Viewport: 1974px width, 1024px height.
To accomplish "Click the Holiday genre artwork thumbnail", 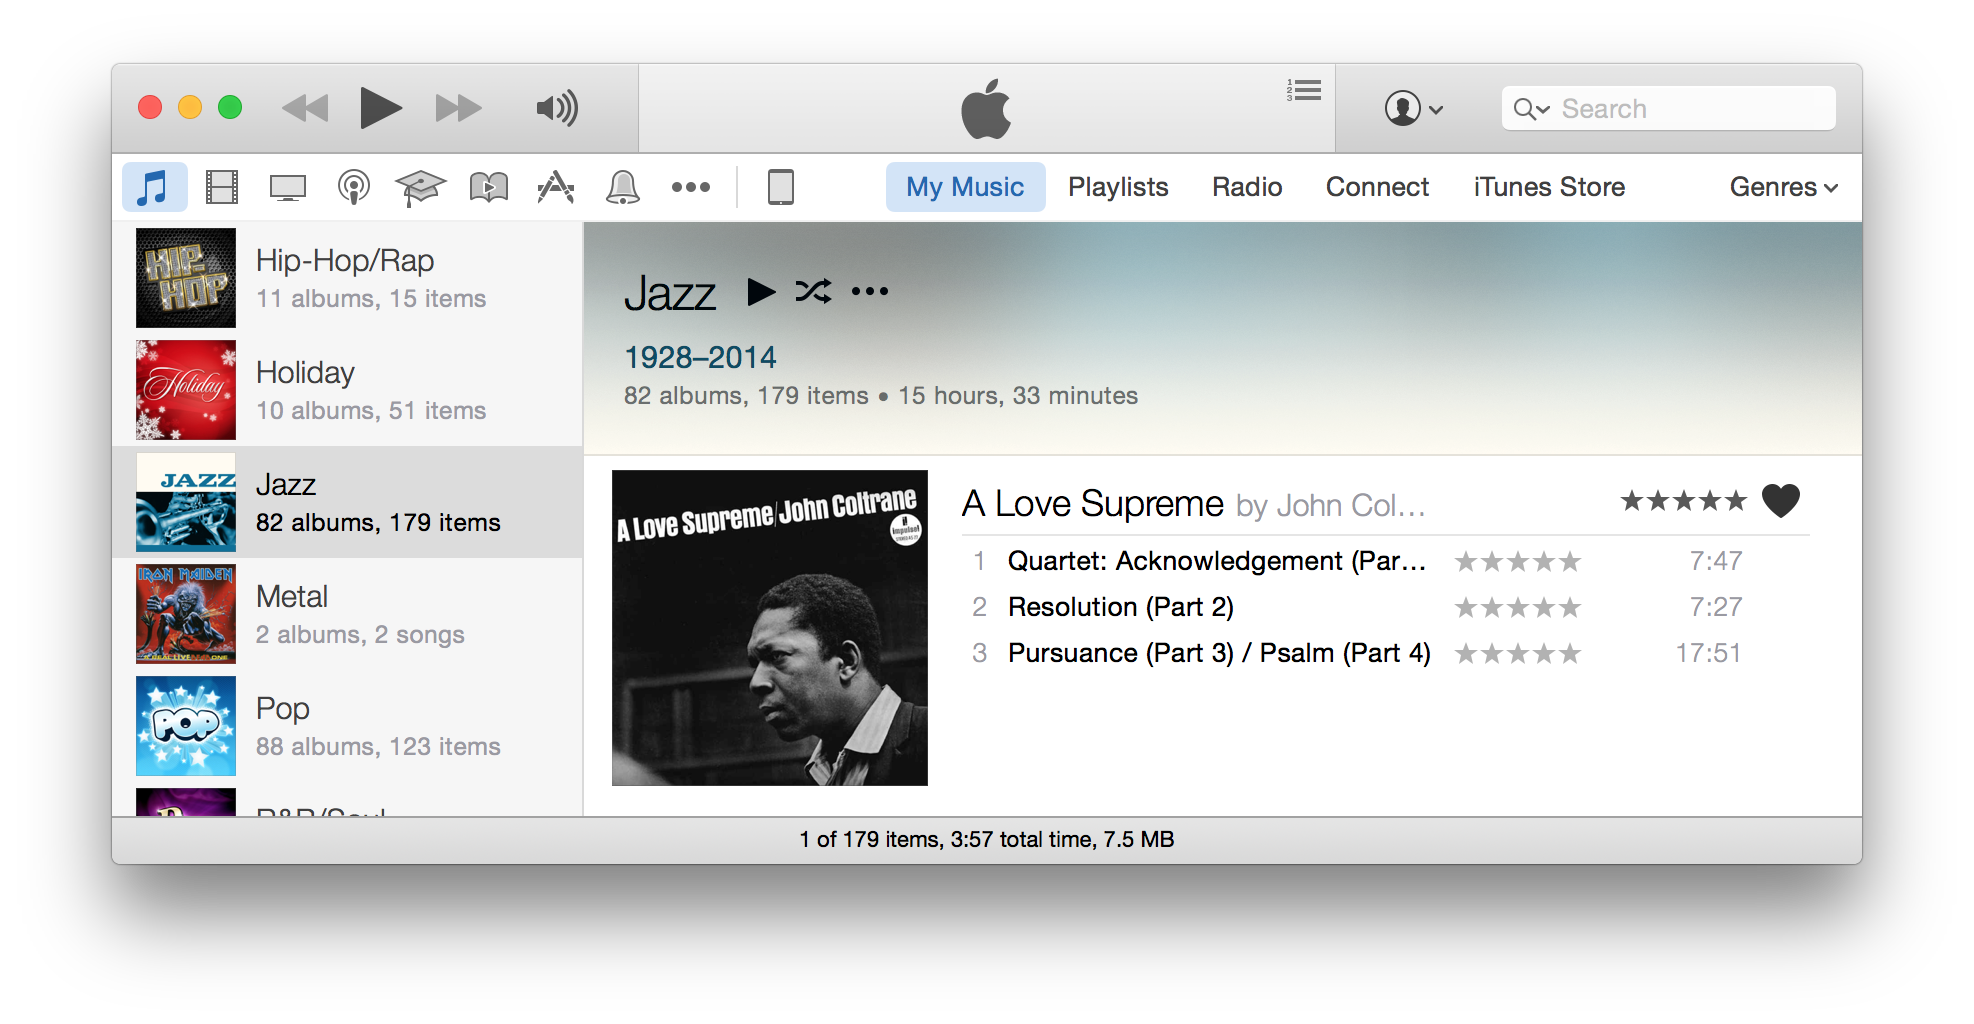I will (186, 390).
